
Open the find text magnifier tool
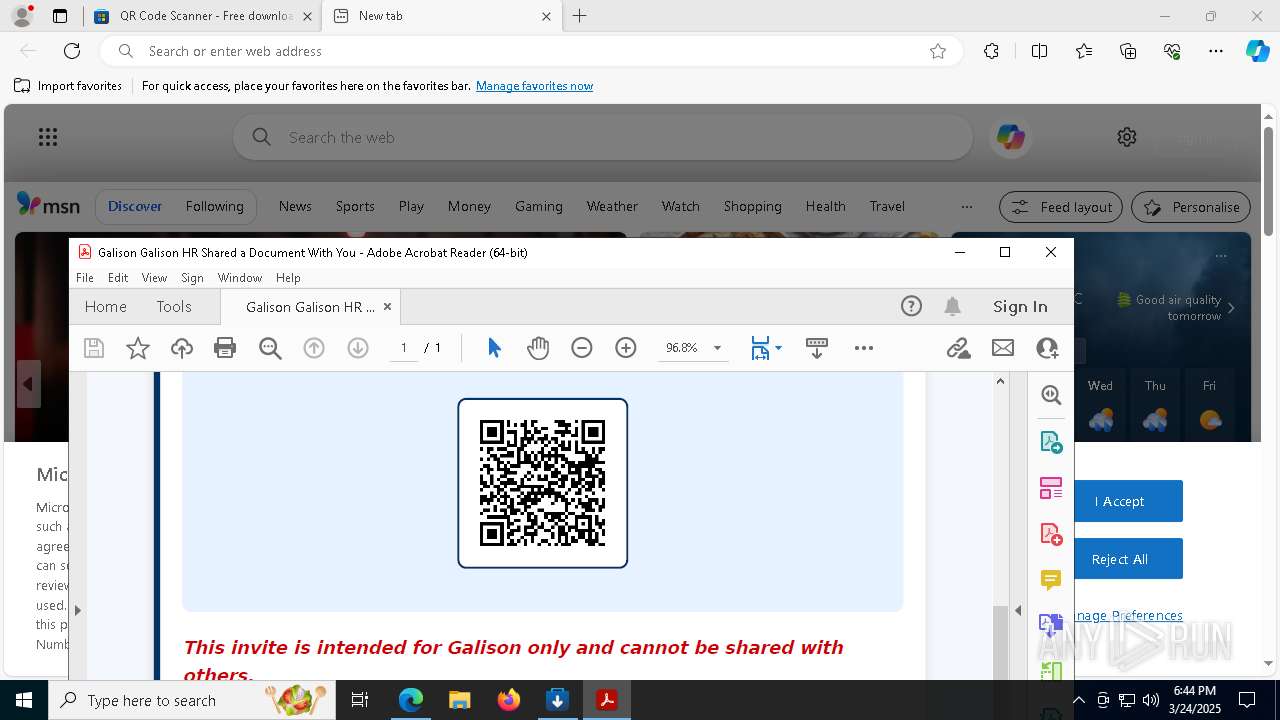pyautogui.click(x=270, y=348)
